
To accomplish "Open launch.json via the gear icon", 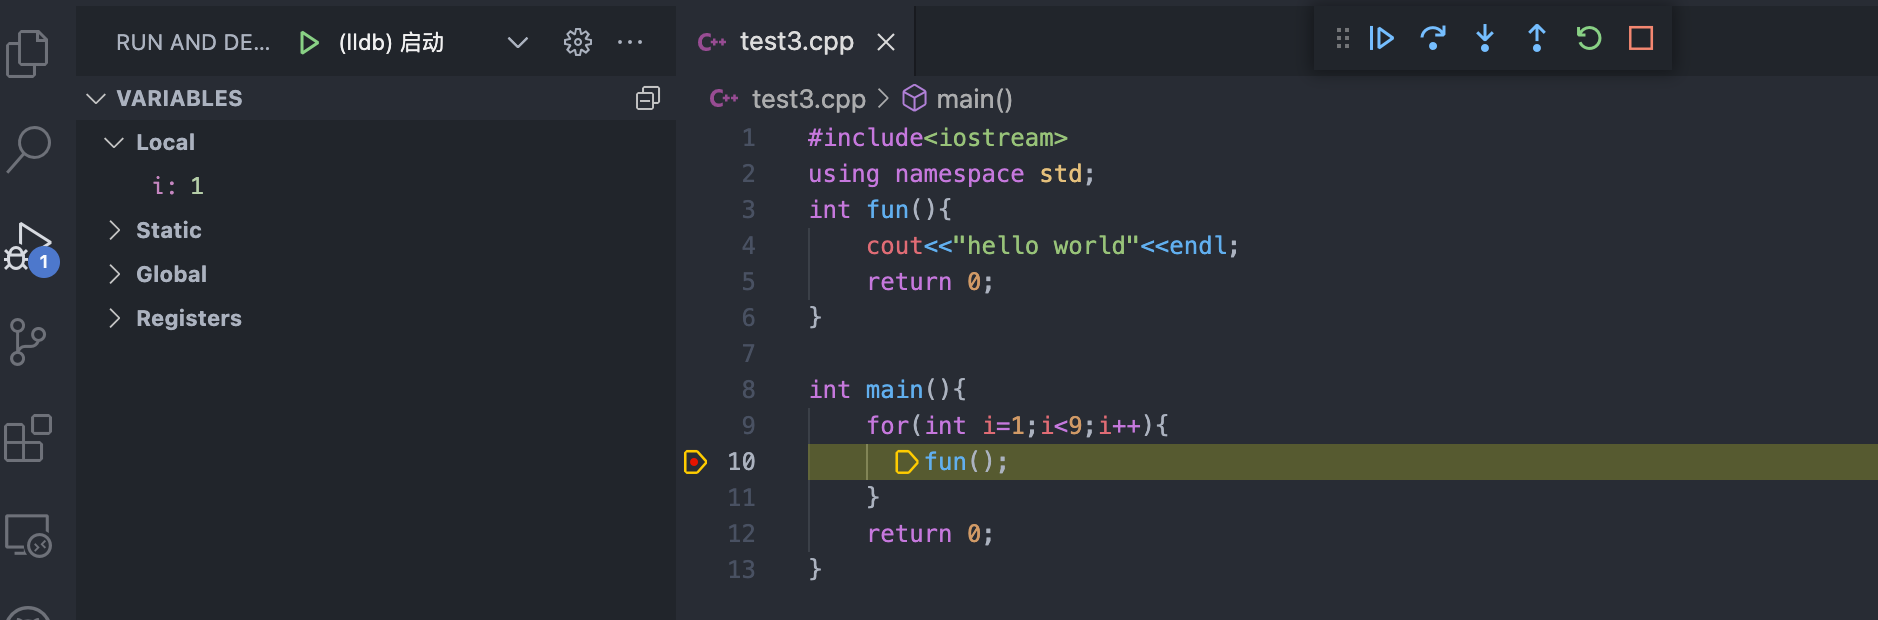I will (578, 42).
